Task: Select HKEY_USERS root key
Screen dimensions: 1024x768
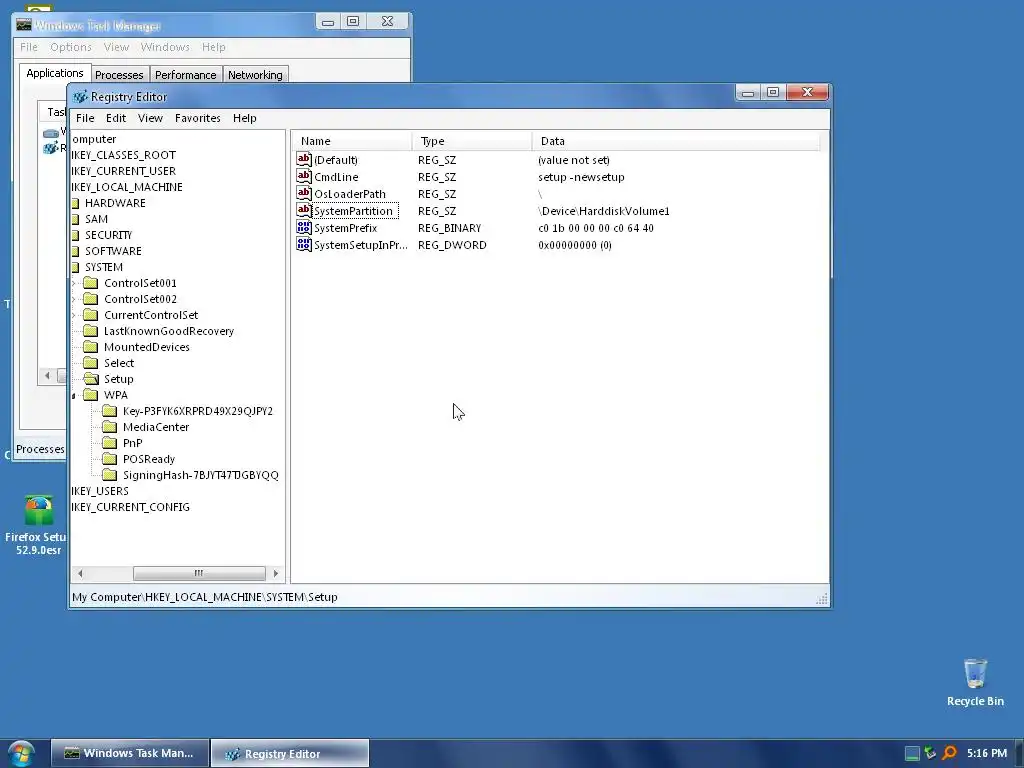Action: 100,491
